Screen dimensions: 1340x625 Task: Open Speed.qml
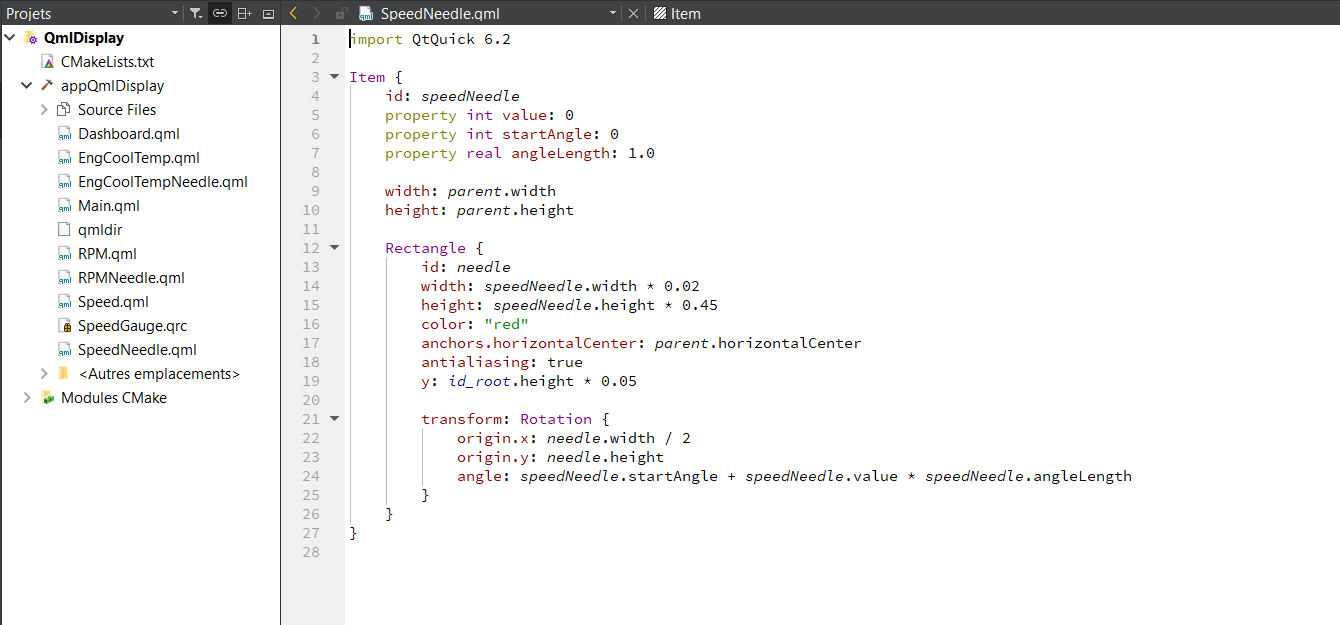tap(113, 302)
